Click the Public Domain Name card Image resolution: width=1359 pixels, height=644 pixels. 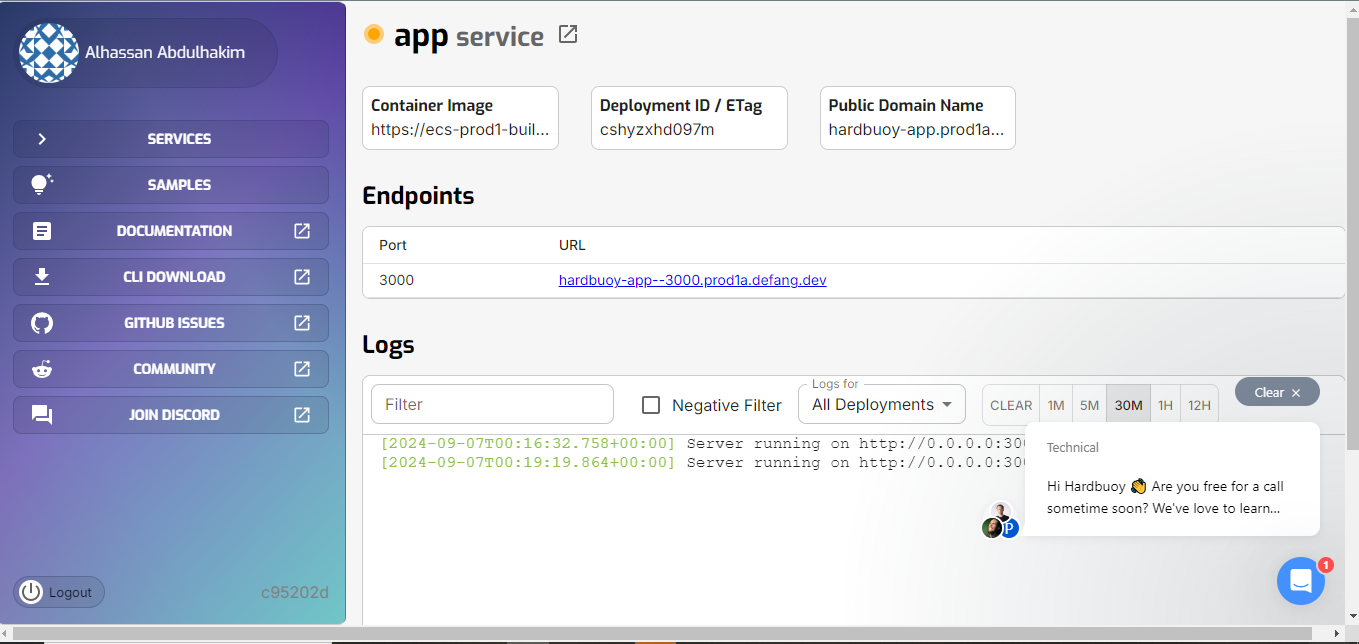pos(918,118)
